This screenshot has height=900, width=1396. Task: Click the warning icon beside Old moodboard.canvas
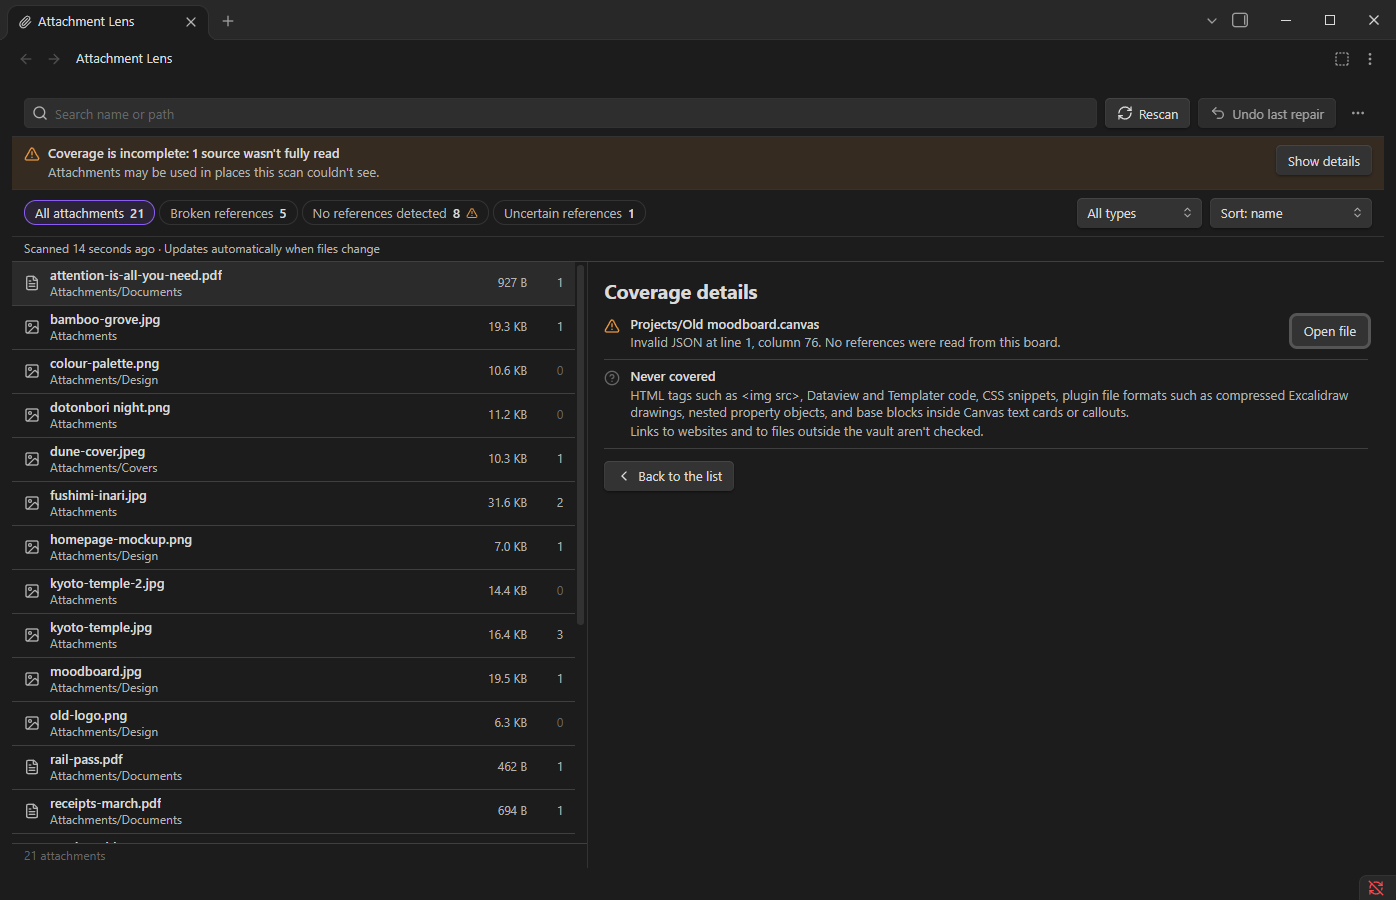(x=612, y=326)
